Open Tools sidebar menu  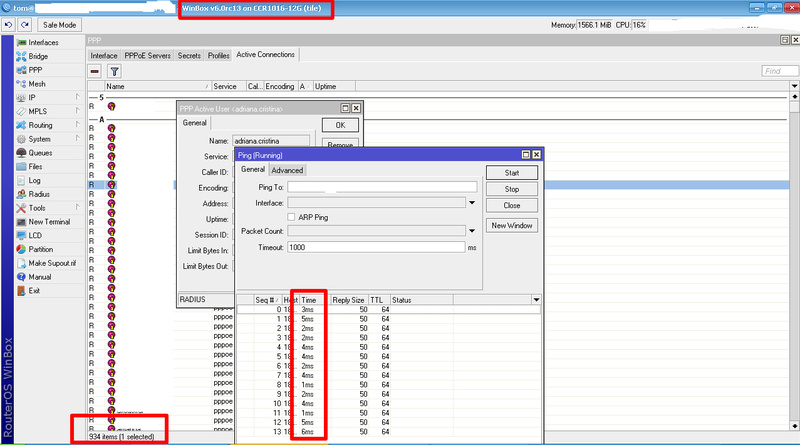(37, 208)
